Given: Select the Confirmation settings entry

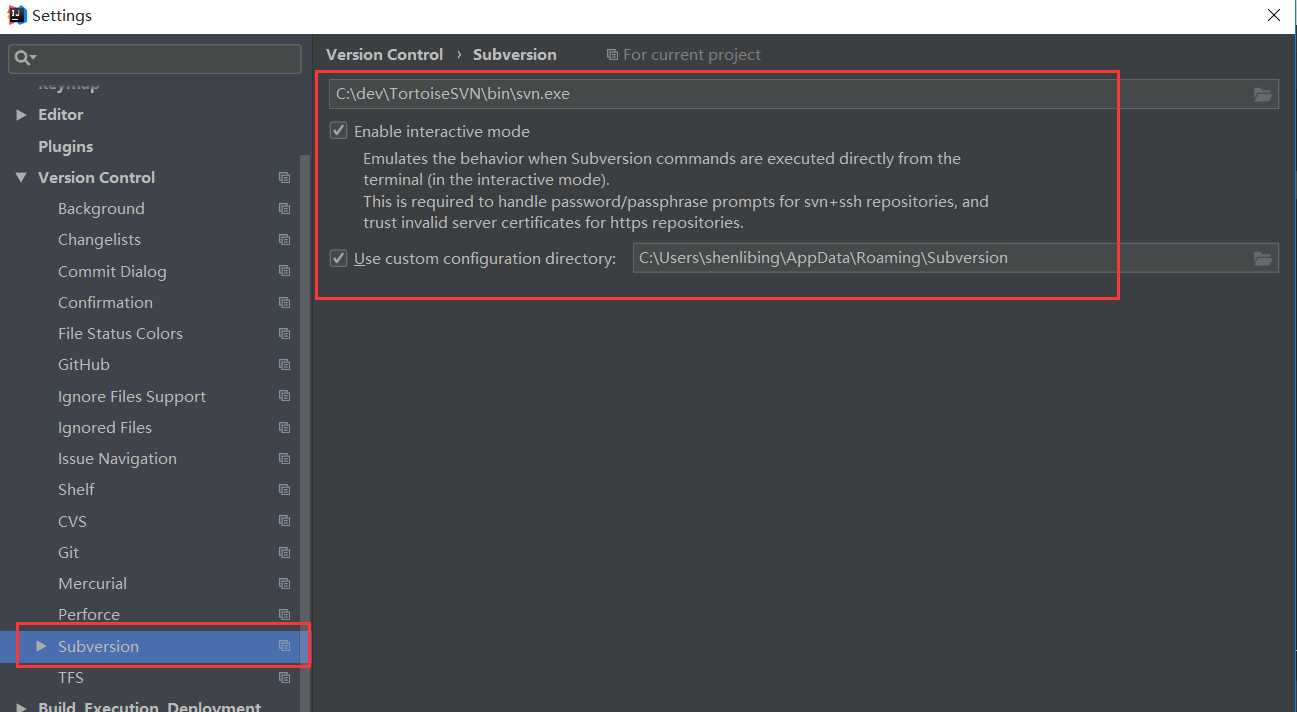Looking at the screenshot, I should [x=105, y=302].
